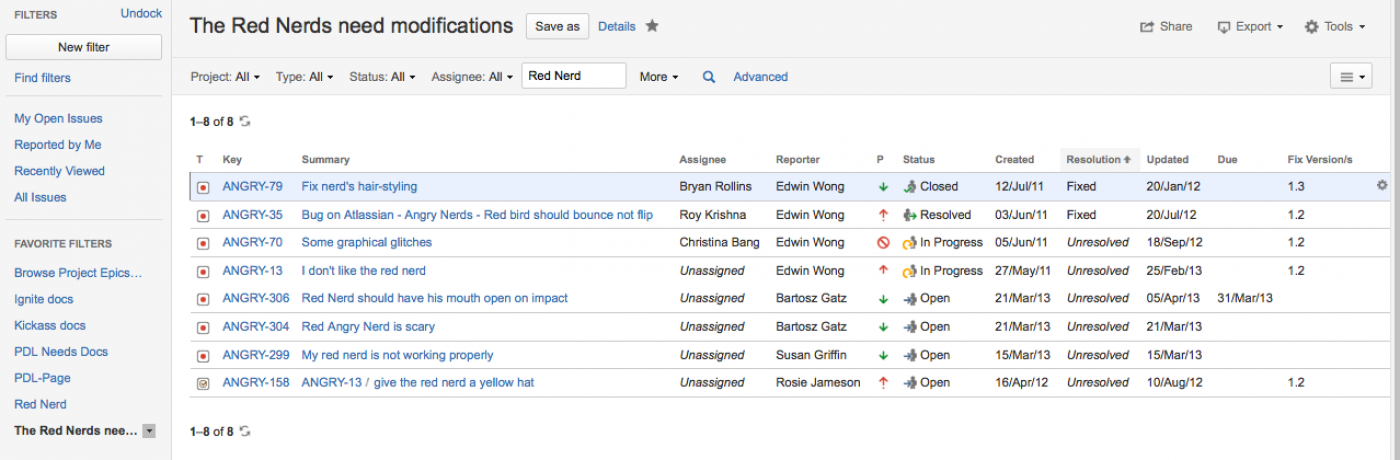
Task: Open gear actions for ANGRY-79 row
Action: click(1382, 185)
